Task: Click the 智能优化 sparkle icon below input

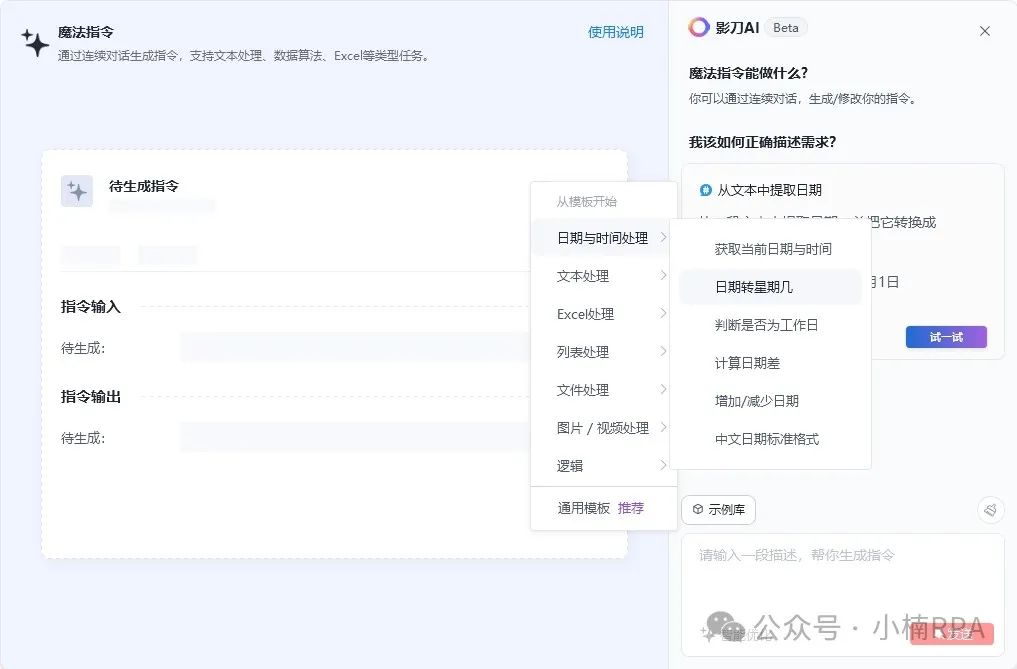Action: tap(706, 632)
